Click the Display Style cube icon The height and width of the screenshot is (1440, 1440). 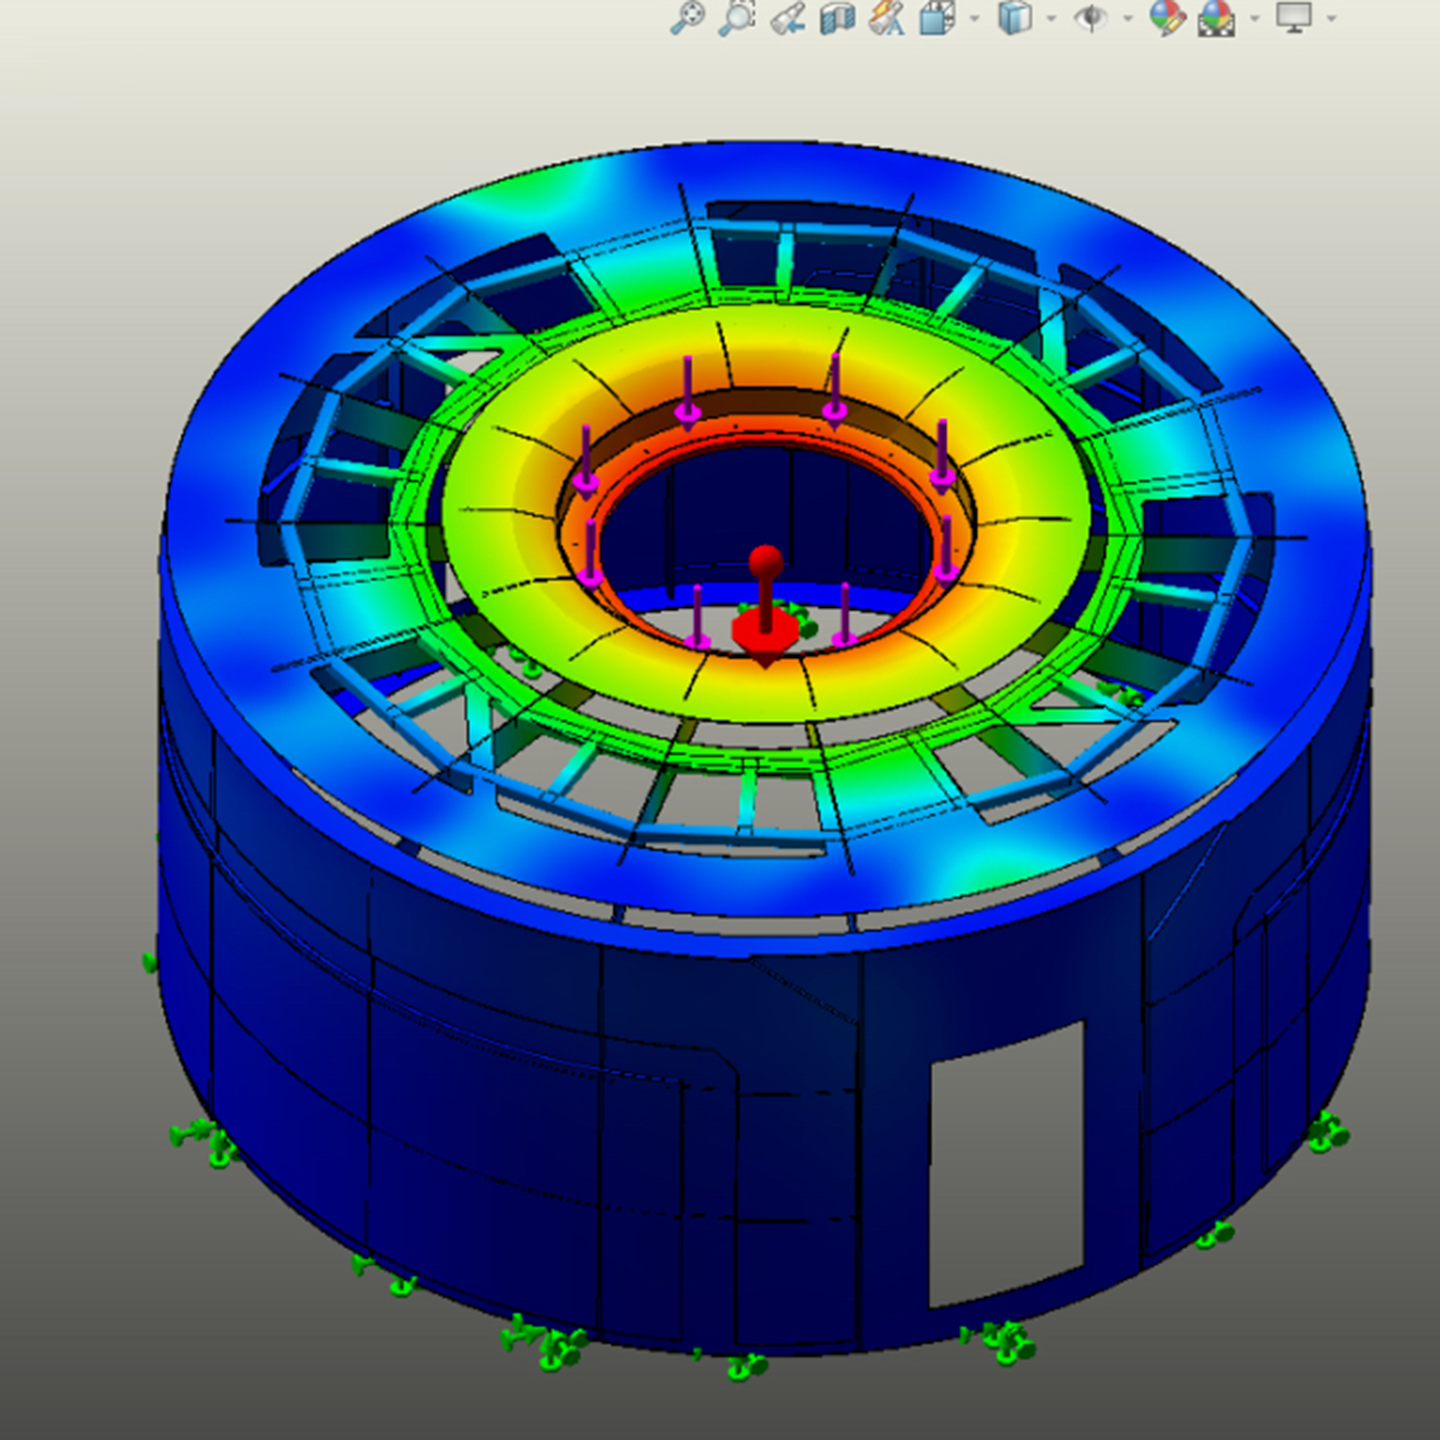tap(1014, 18)
